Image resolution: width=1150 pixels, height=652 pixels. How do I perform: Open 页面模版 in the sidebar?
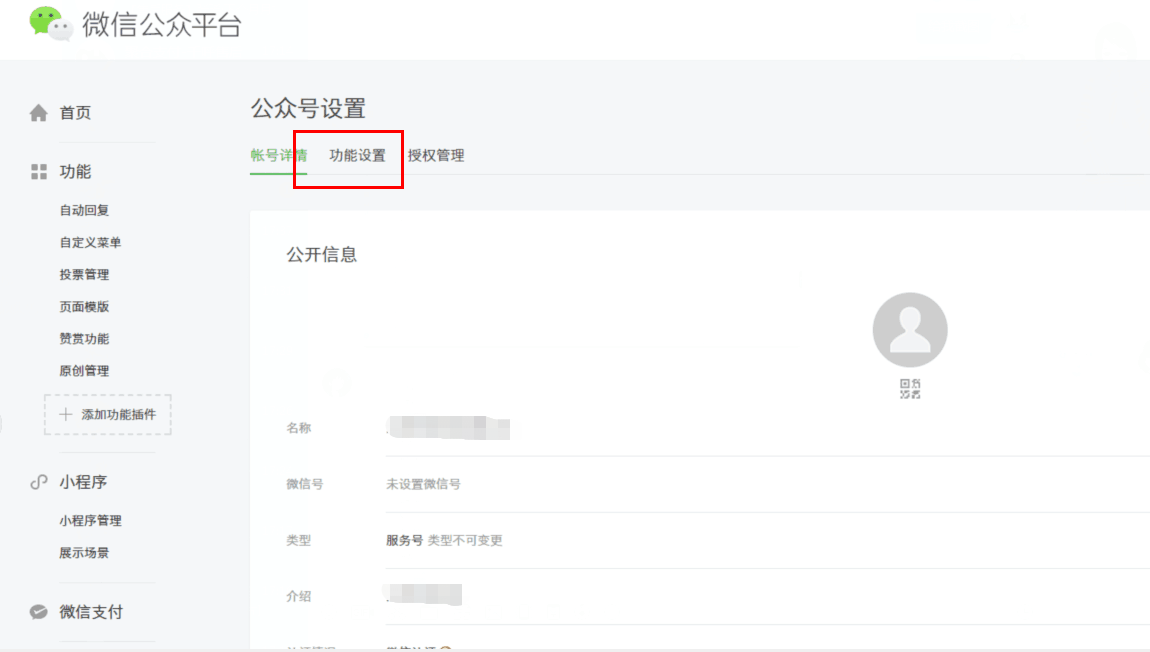tap(84, 307)
